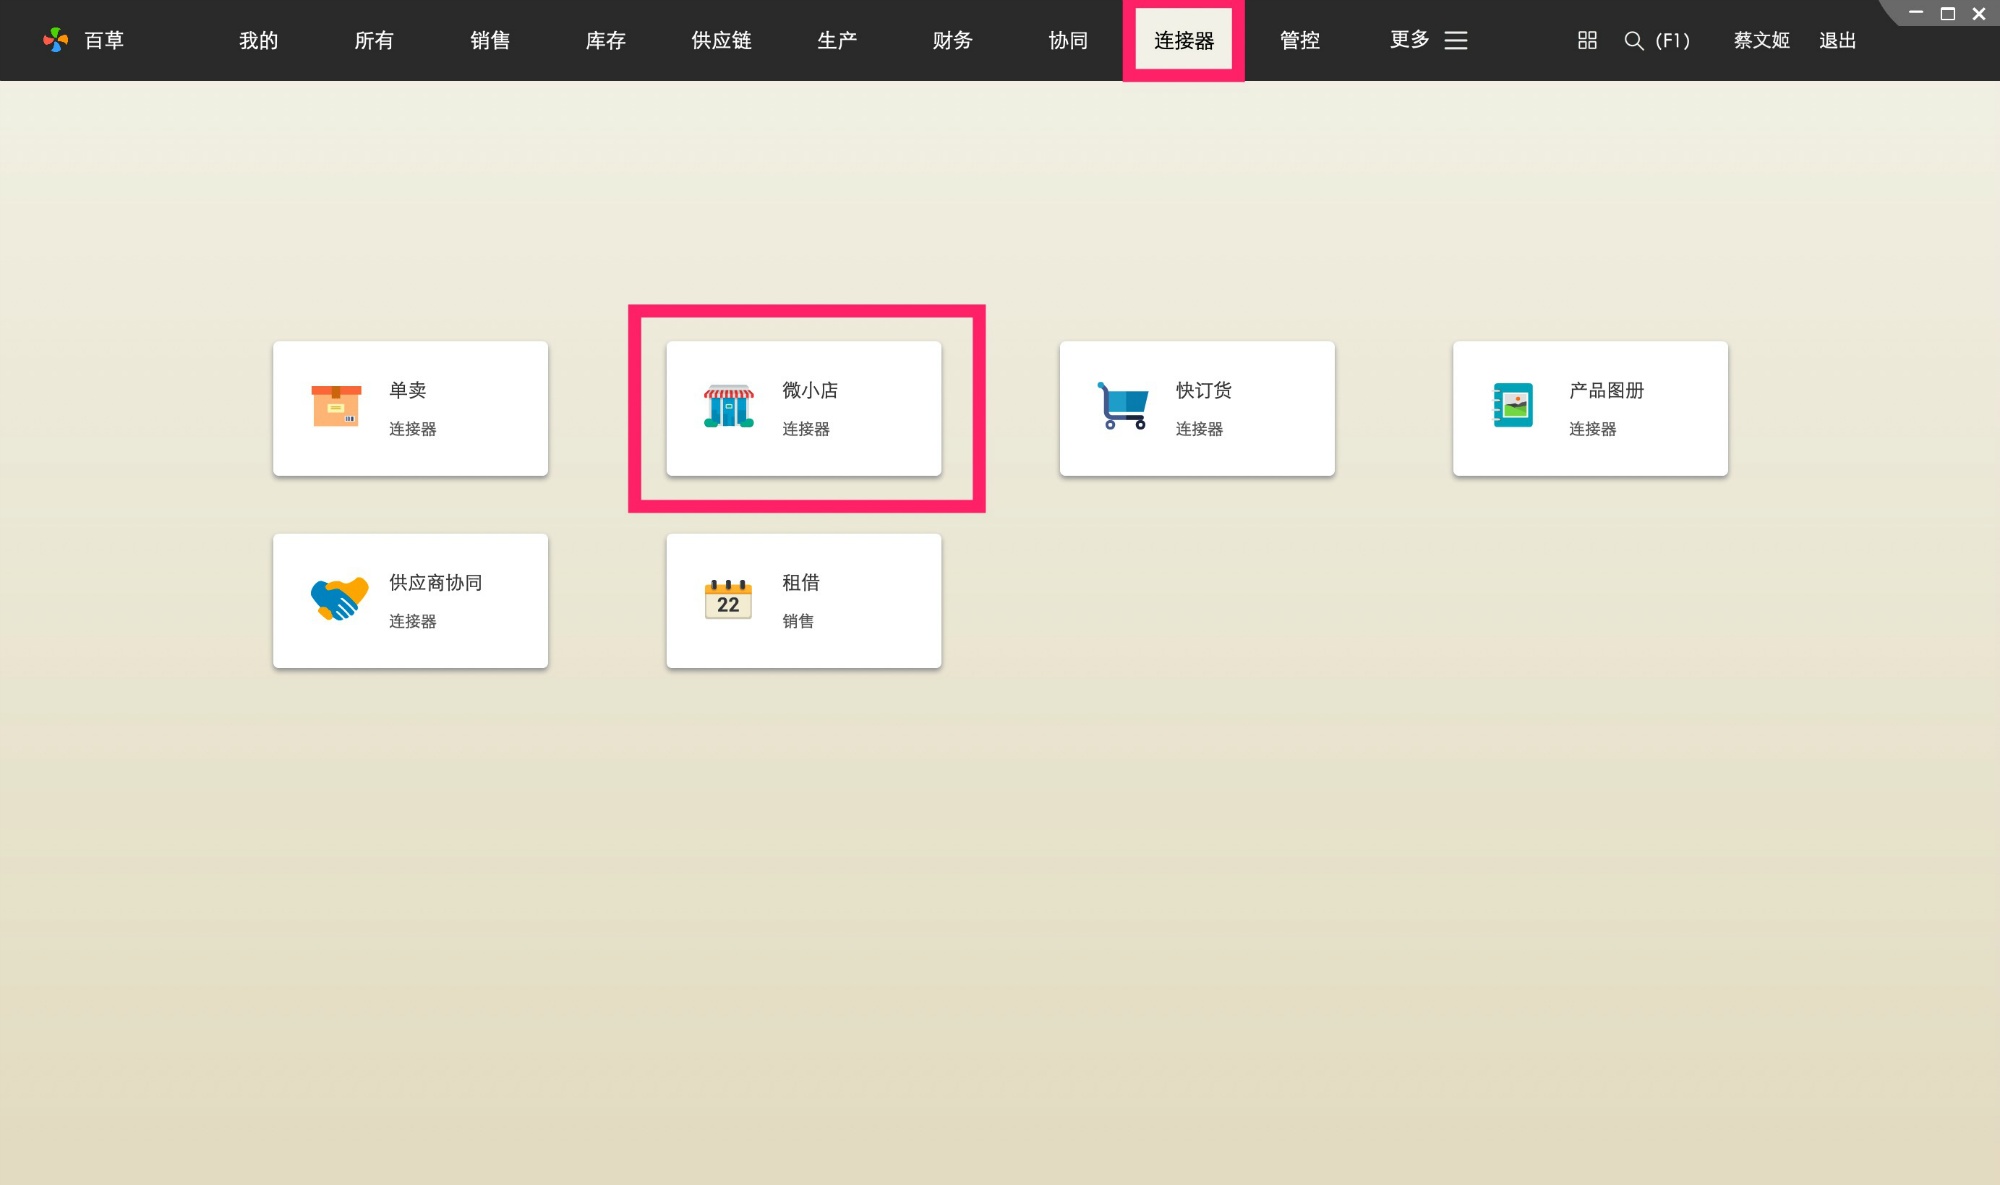Click the 快订货 shopping cart icon
This screenshot has height=1185, width=2000.
1122,406
